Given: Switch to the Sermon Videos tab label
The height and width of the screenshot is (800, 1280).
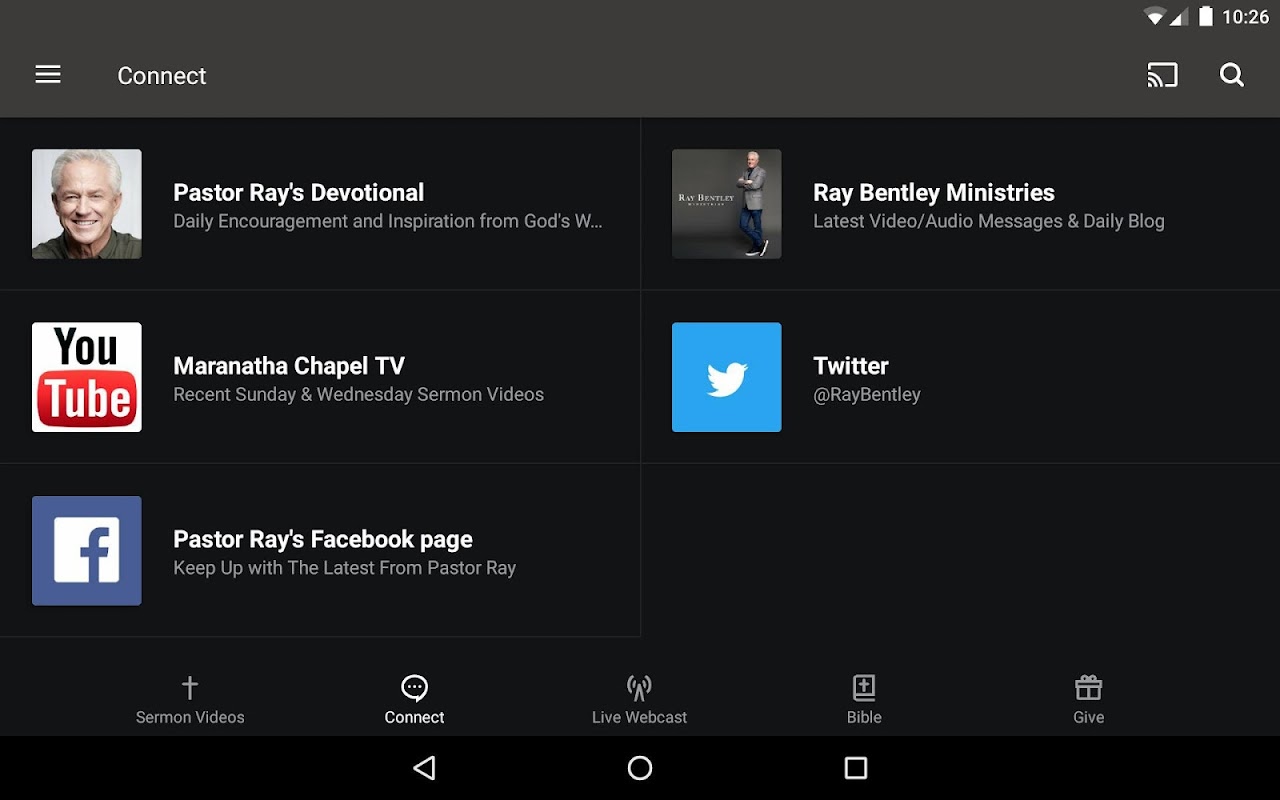Looking at the screenshot, I should [x=190, y=717].
